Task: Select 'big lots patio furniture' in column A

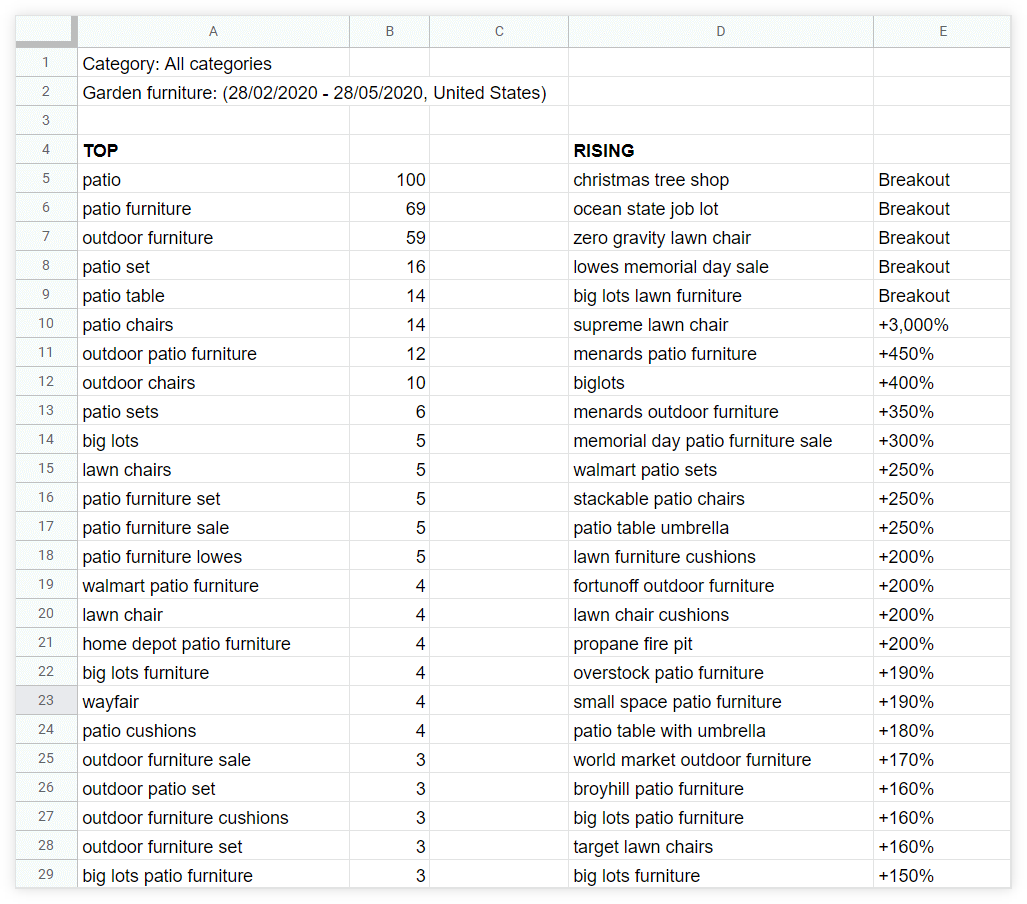Action: tap(214, 875)
